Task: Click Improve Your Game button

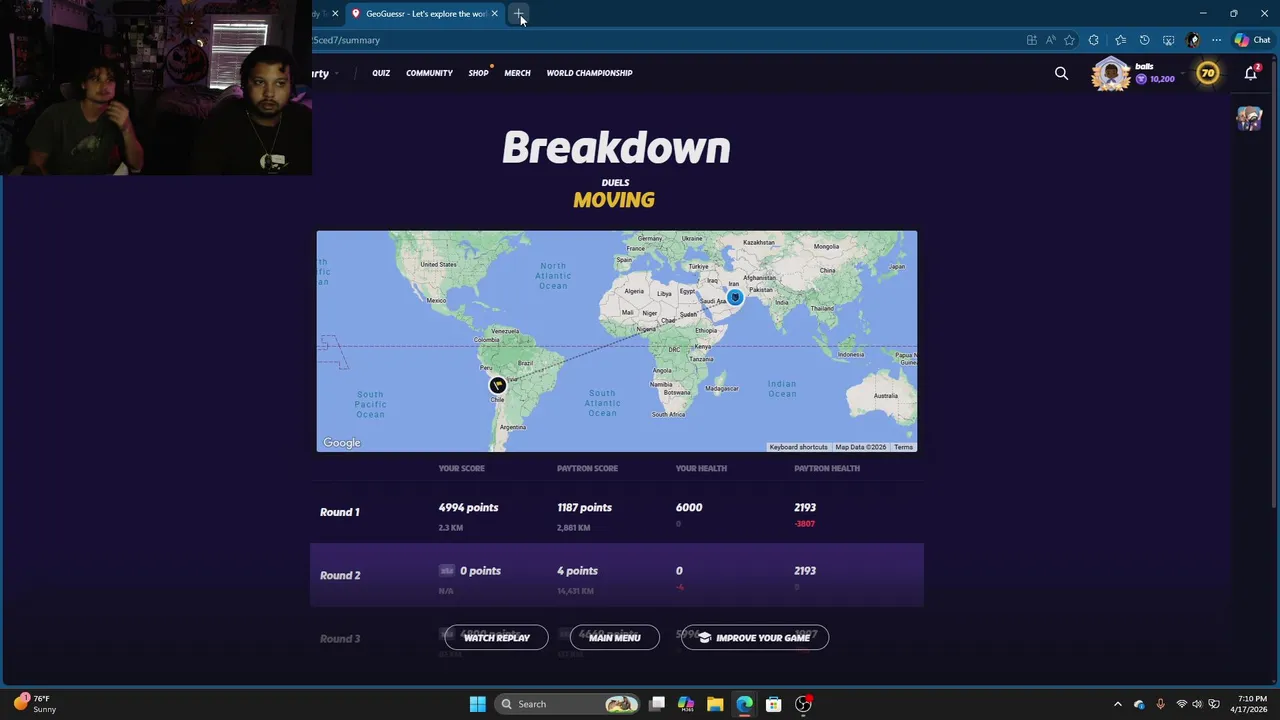Action: tap(755, 638)
